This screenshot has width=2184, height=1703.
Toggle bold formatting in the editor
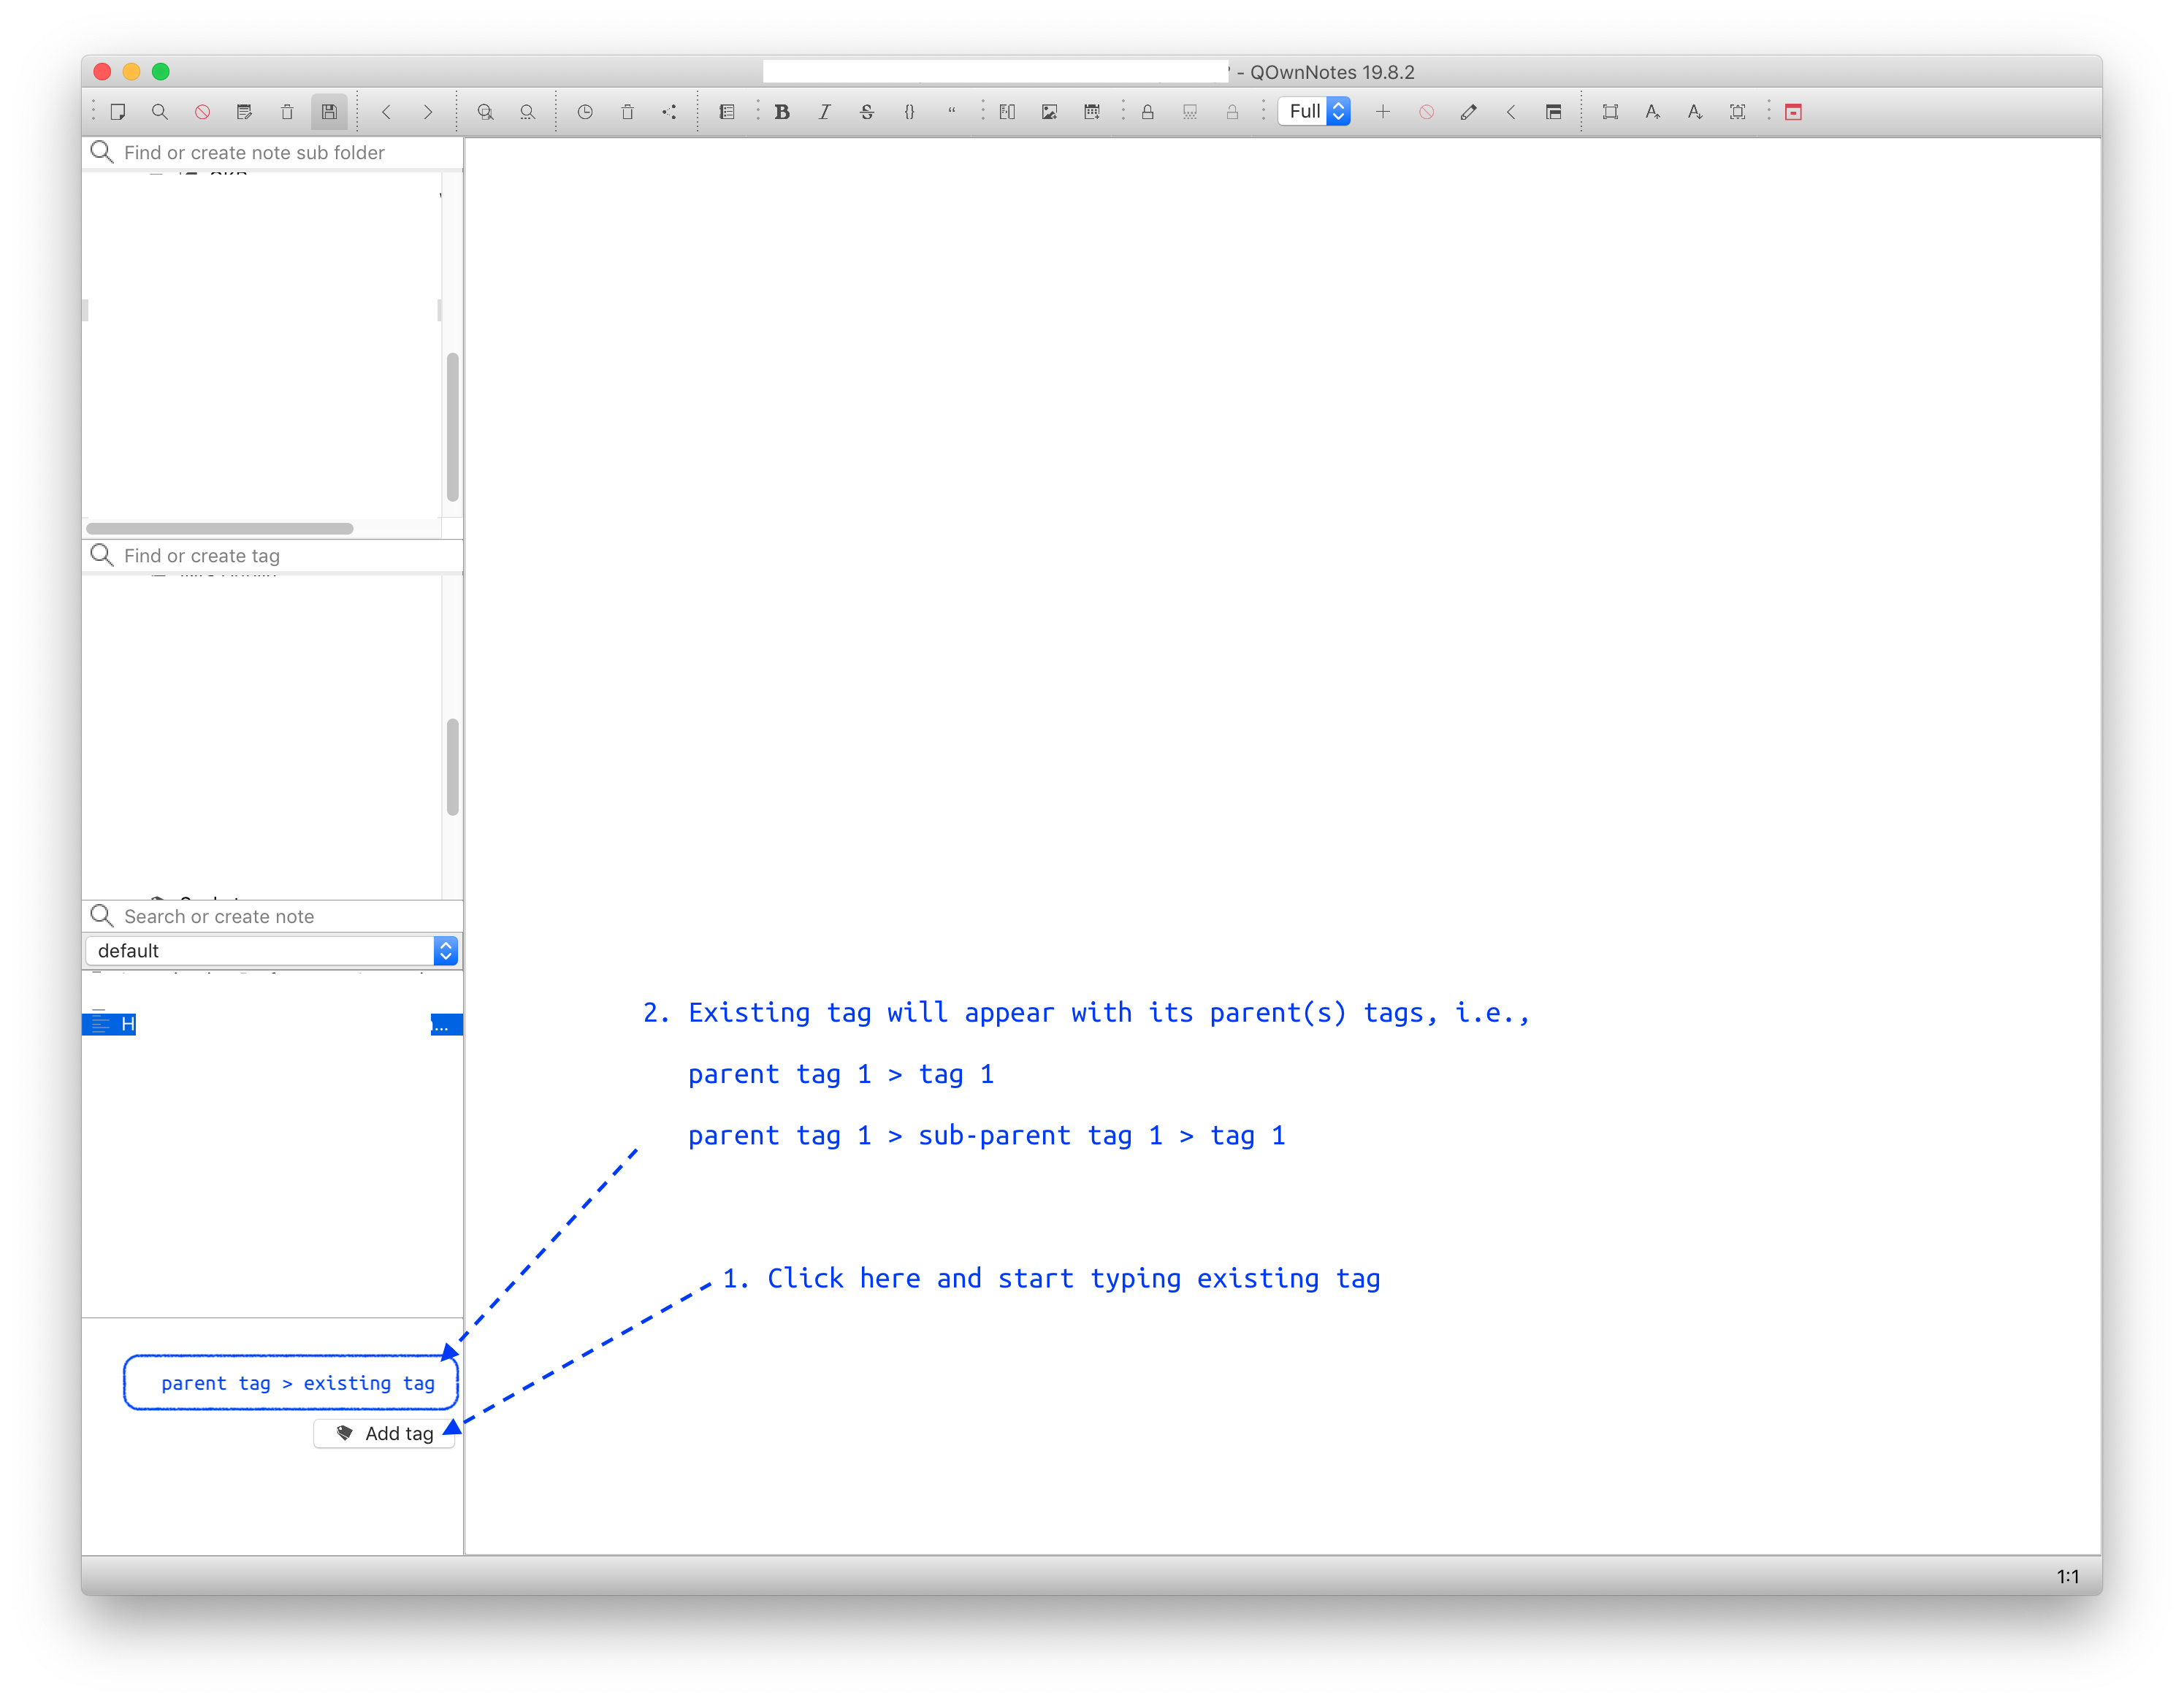(783, 111)
